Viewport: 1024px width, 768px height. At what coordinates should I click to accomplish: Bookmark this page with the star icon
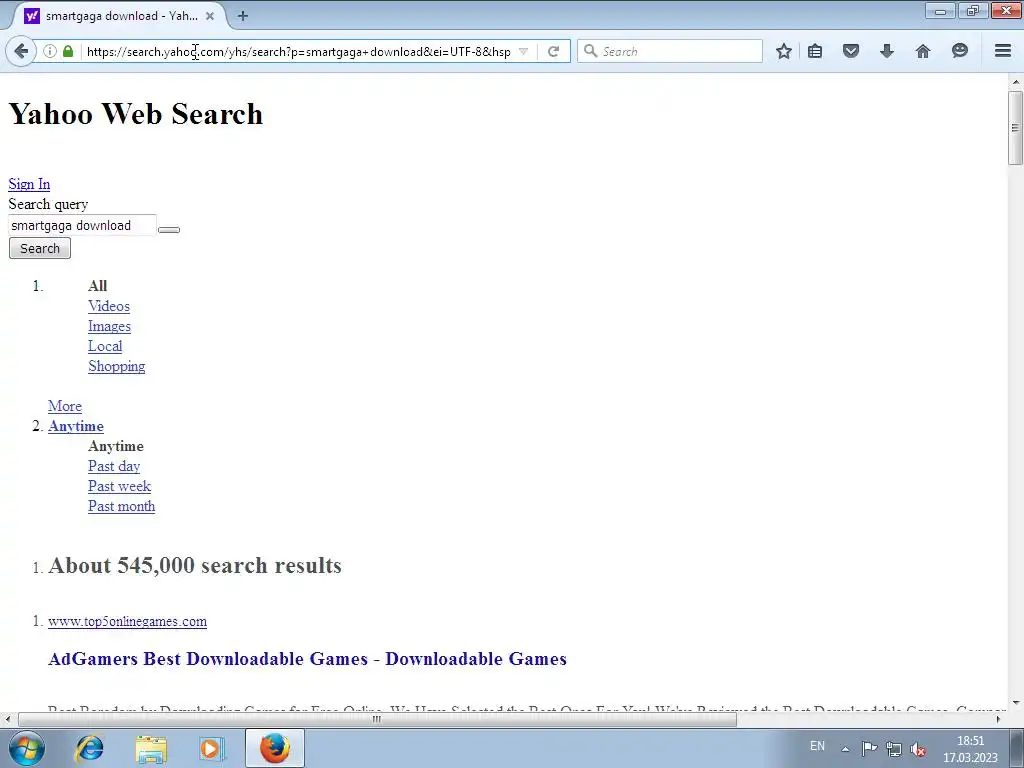784,51
